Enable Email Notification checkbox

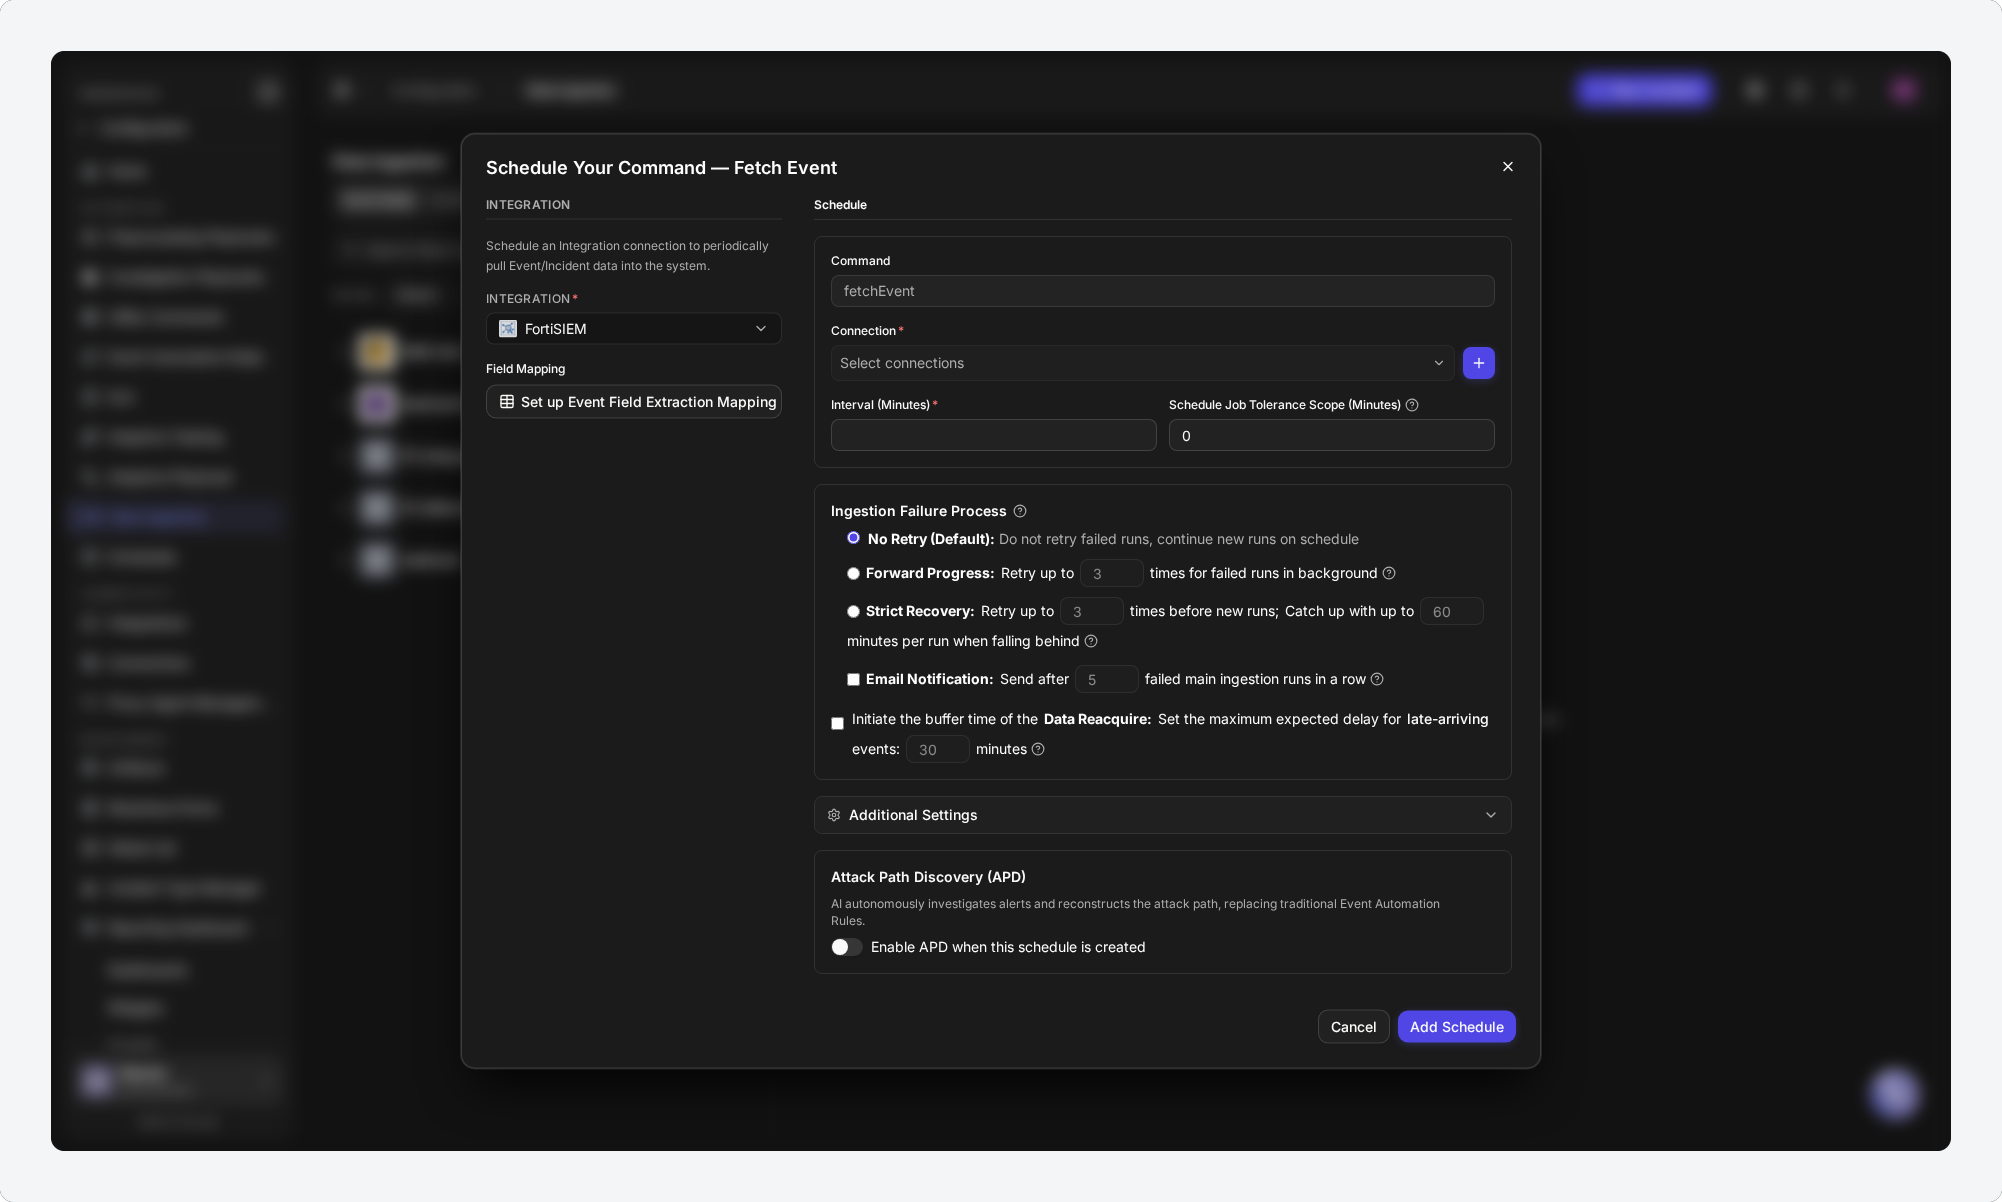coord(853,679)
